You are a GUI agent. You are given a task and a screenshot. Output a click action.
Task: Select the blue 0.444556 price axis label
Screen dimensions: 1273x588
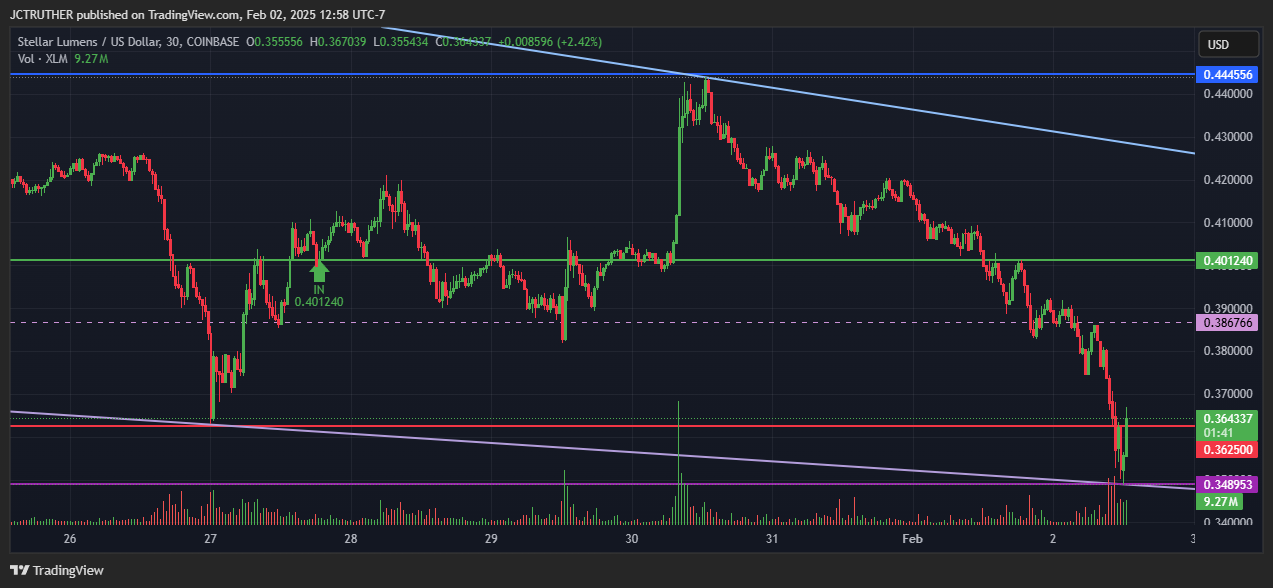click(1227, 75)
